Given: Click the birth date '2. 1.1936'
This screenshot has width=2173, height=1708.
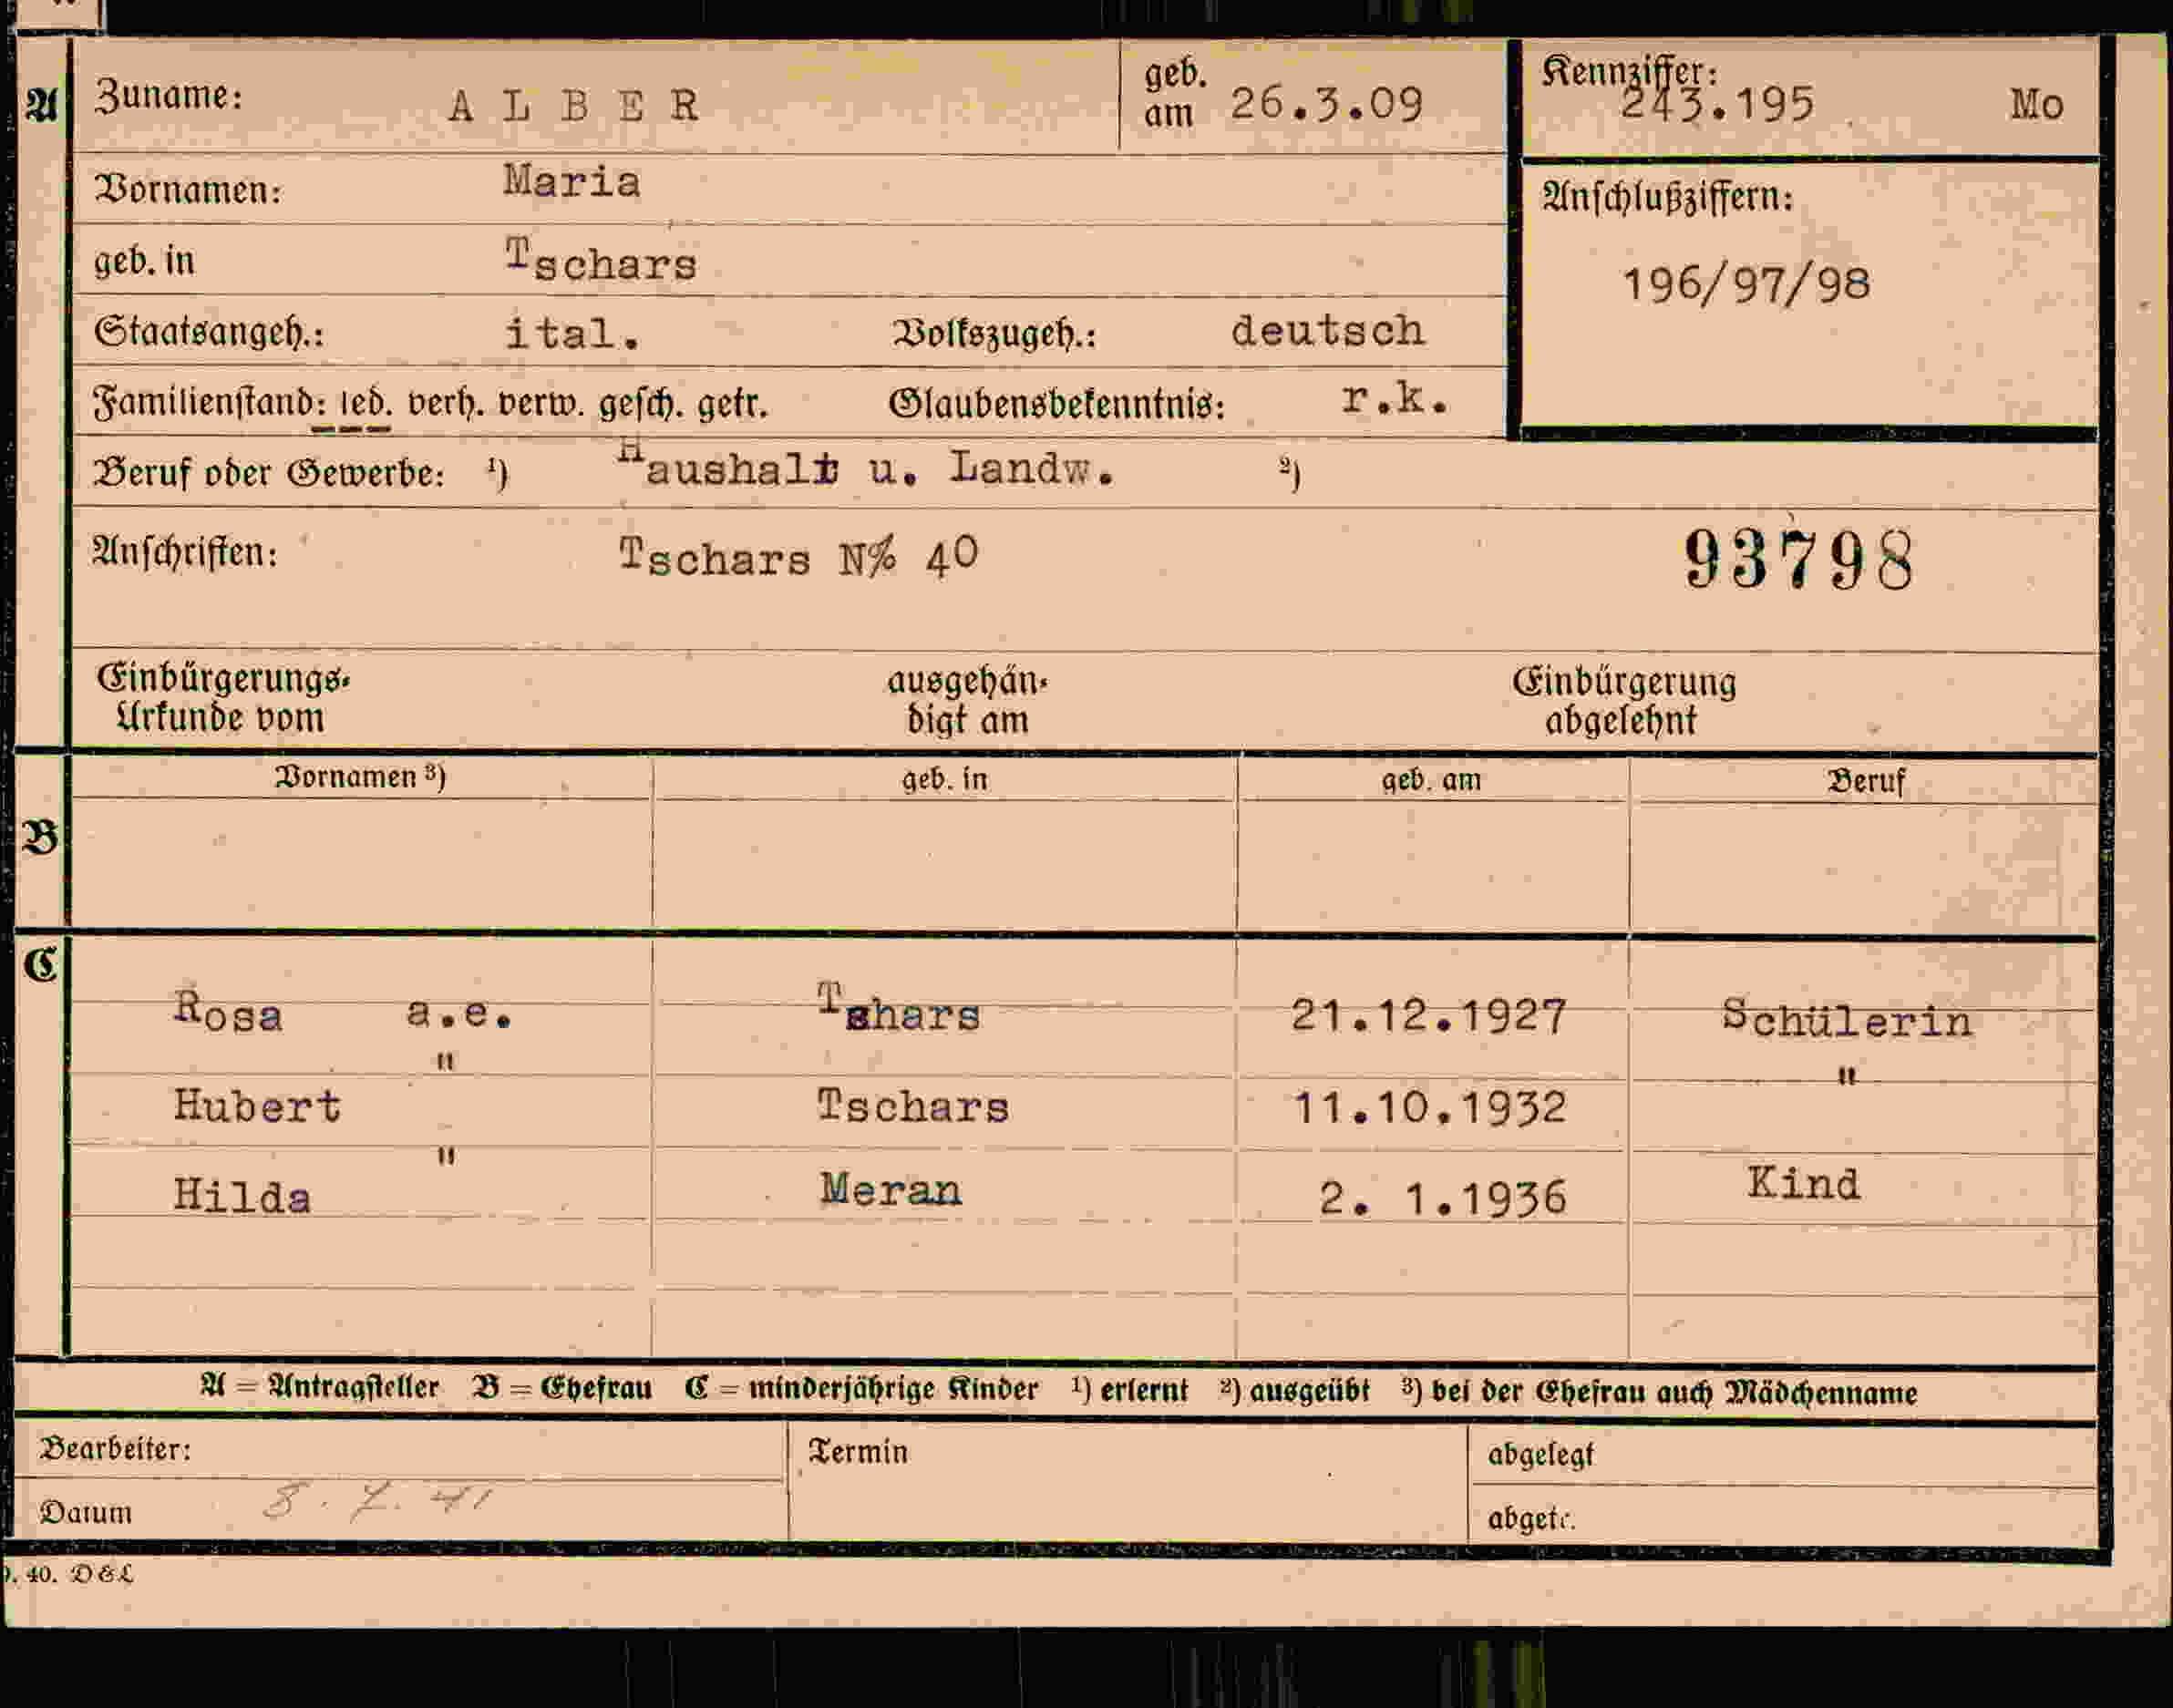Looking at the screenshot, I should pos(1443,1198).
